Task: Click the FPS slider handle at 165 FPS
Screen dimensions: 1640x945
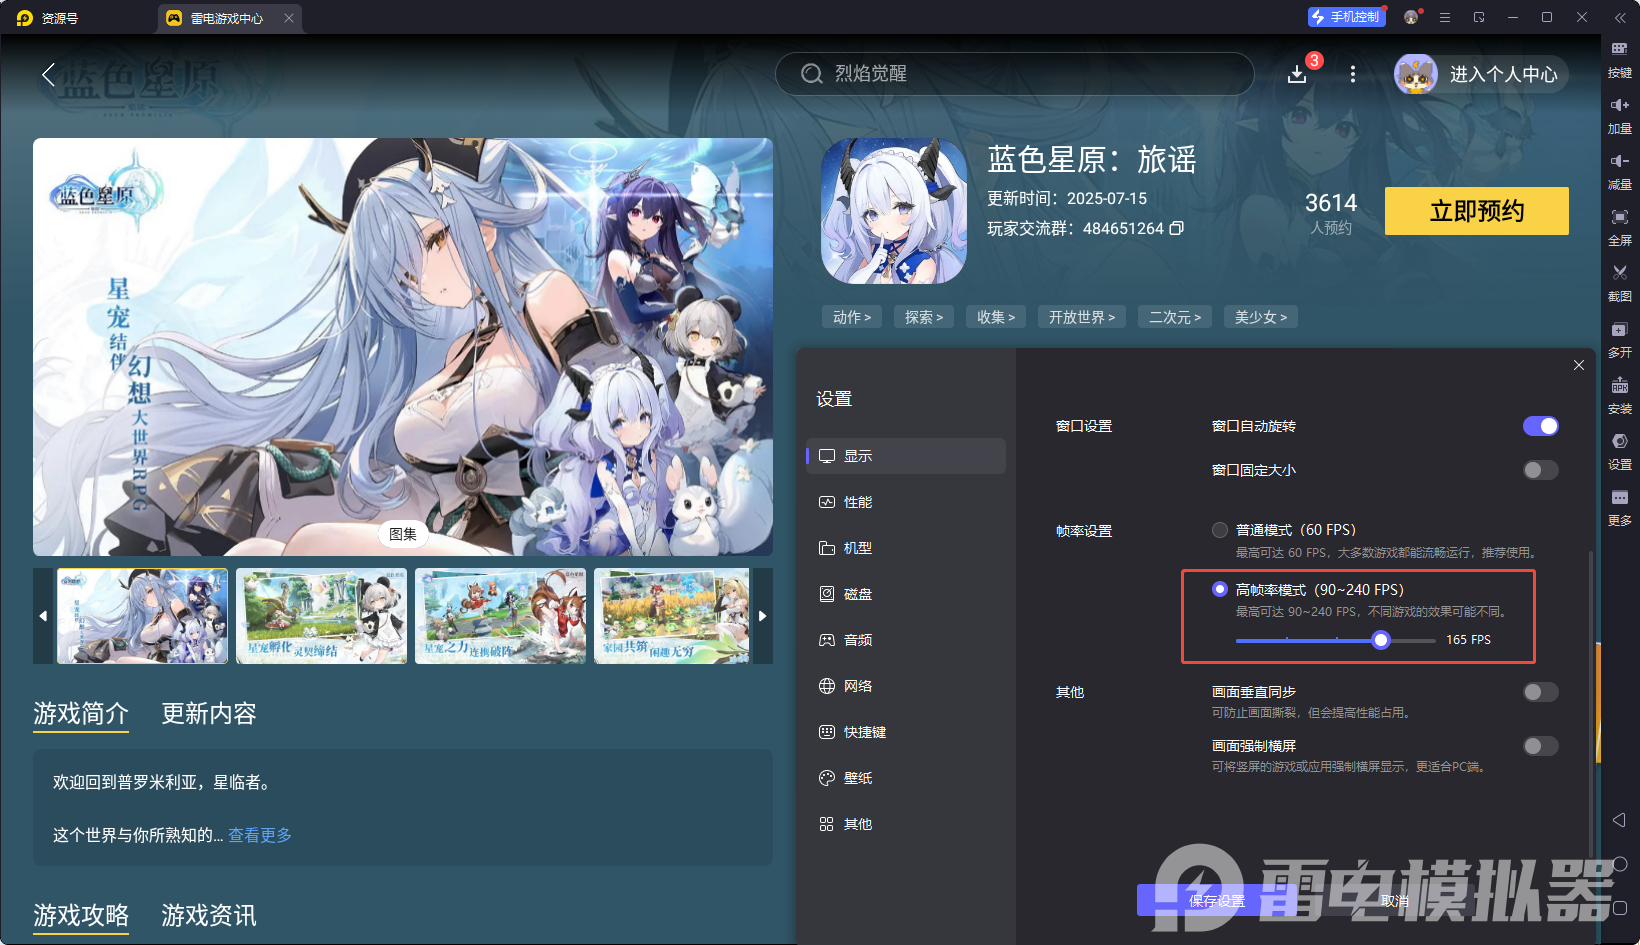Action: (1381, 640)
